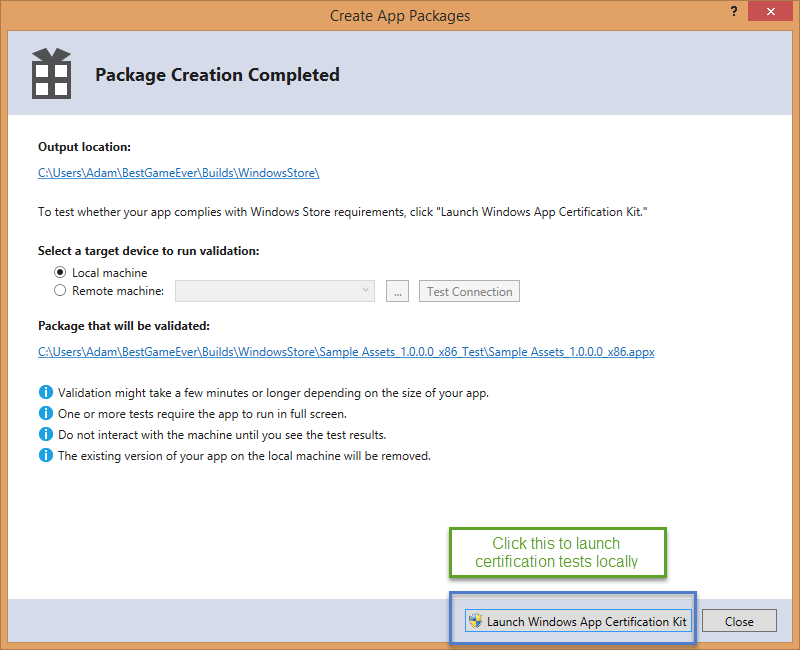
Task: Open the Remote machine dropdown
Action: click(x=274, y=291)
